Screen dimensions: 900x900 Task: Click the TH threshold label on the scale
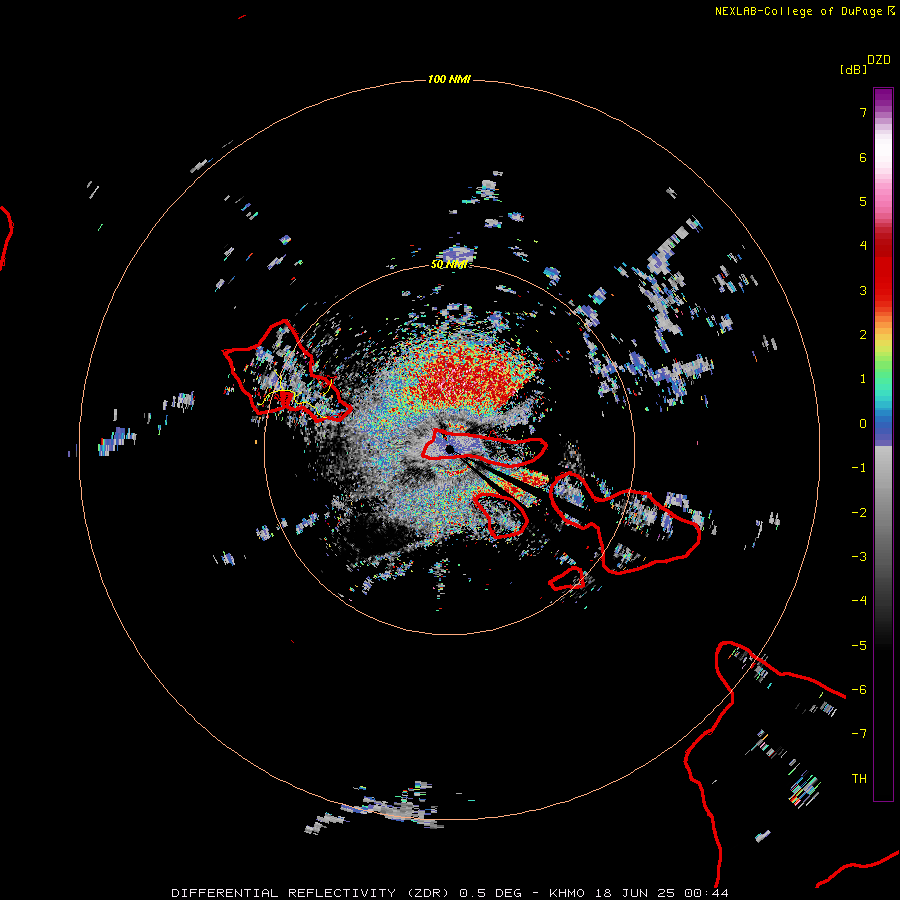pos(859,779)
